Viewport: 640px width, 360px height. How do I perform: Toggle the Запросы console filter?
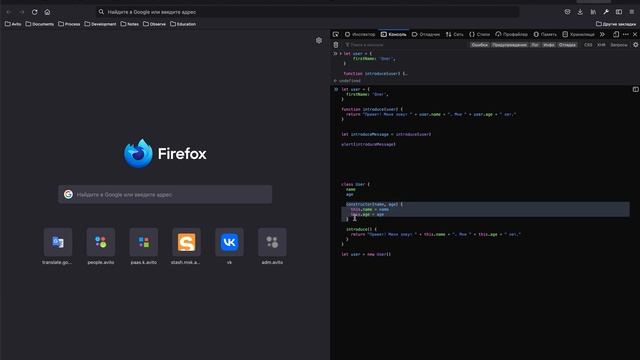pyautogui.click(x=619, y=45)
